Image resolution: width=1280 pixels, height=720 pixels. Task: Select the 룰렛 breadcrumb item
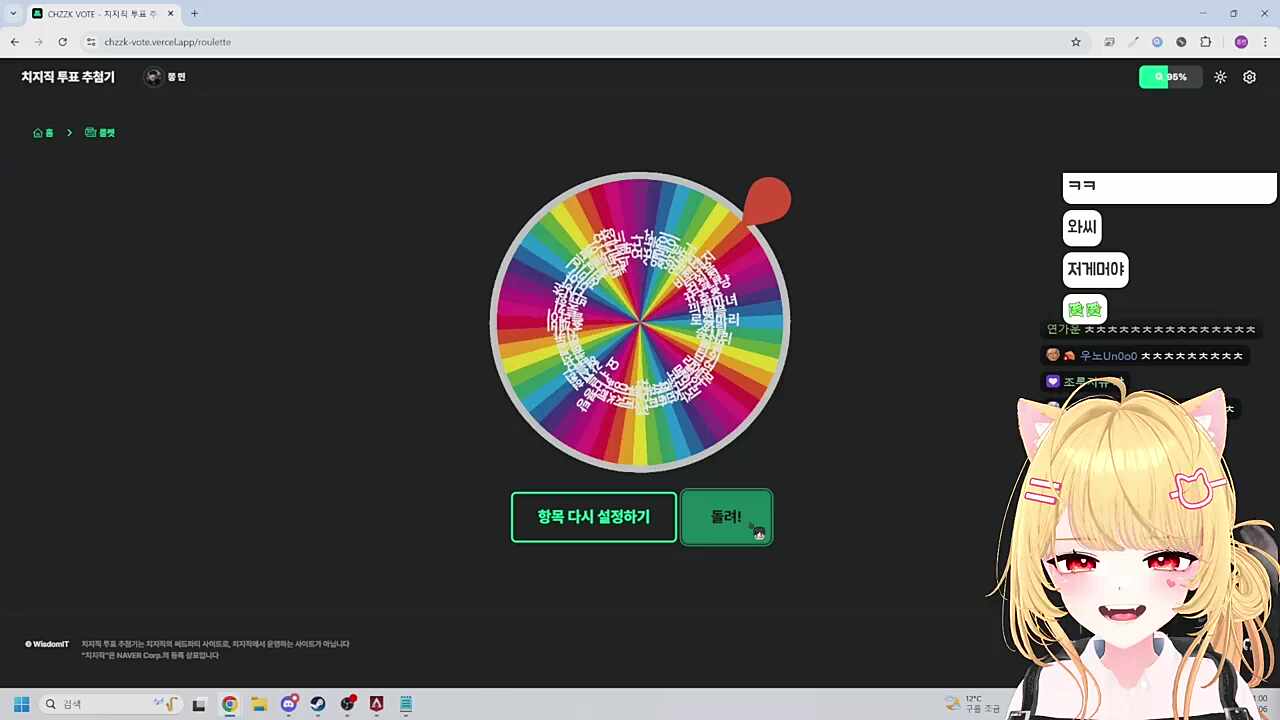click(100, 133)
